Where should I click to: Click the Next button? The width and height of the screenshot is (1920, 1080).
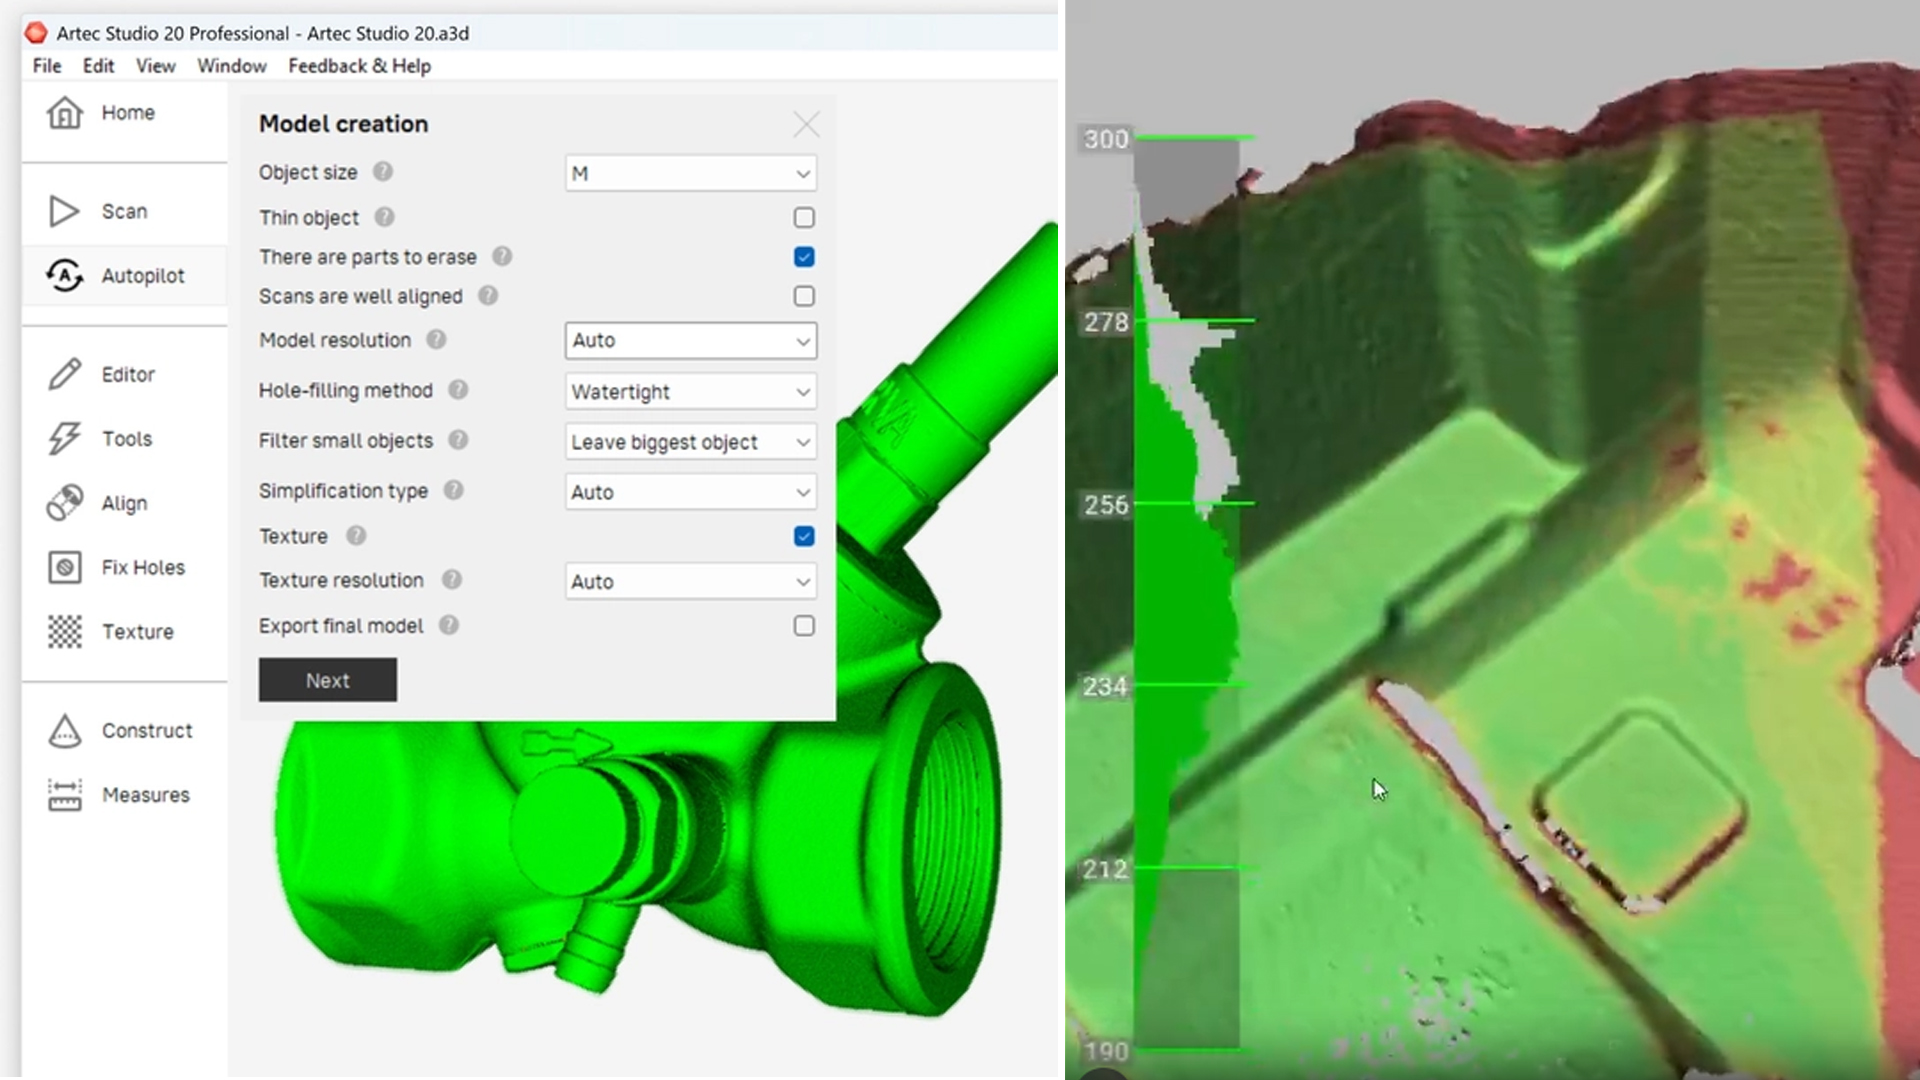click(x=328, y=680)
